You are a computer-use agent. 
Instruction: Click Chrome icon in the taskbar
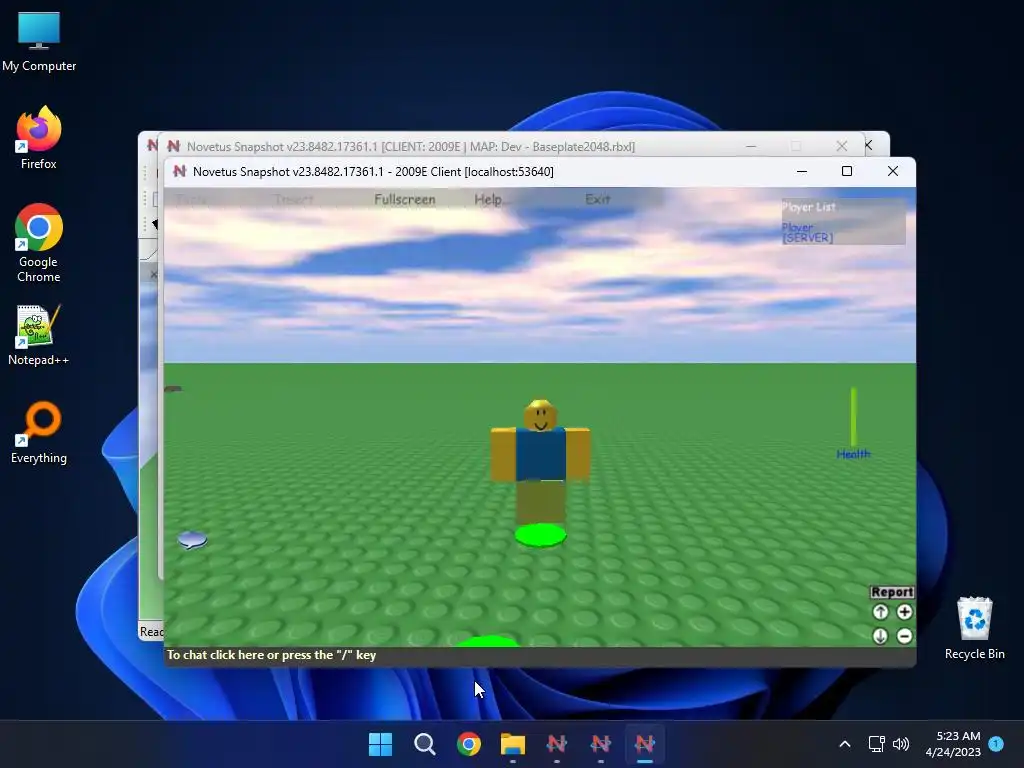pyautogui.click(x=469, y=744)
